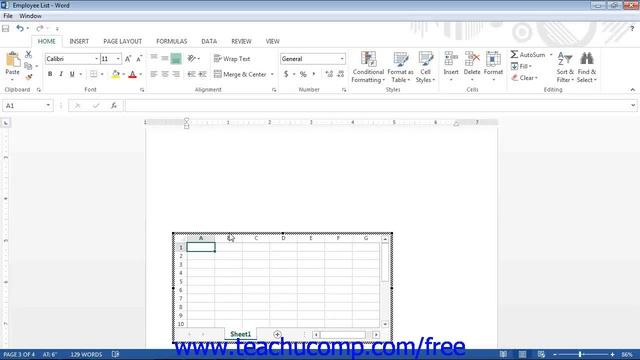Image resolution: width=640 pixels, height=360 pixels.
Task: Select the Sheet1 tab
Action: point(240,334)
